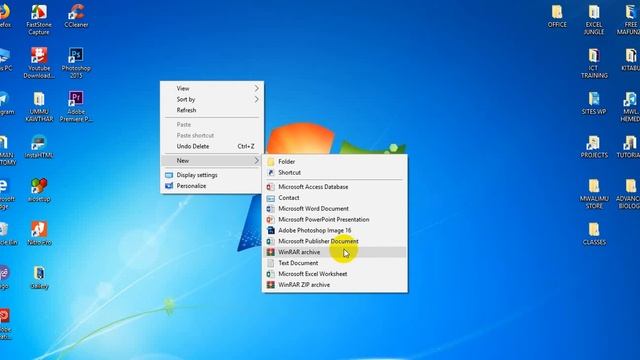The width and height of the screenshot is (640, 360).
Task: Select the Youtube Downloader desktop icon
Action: (x=39, y=62)
